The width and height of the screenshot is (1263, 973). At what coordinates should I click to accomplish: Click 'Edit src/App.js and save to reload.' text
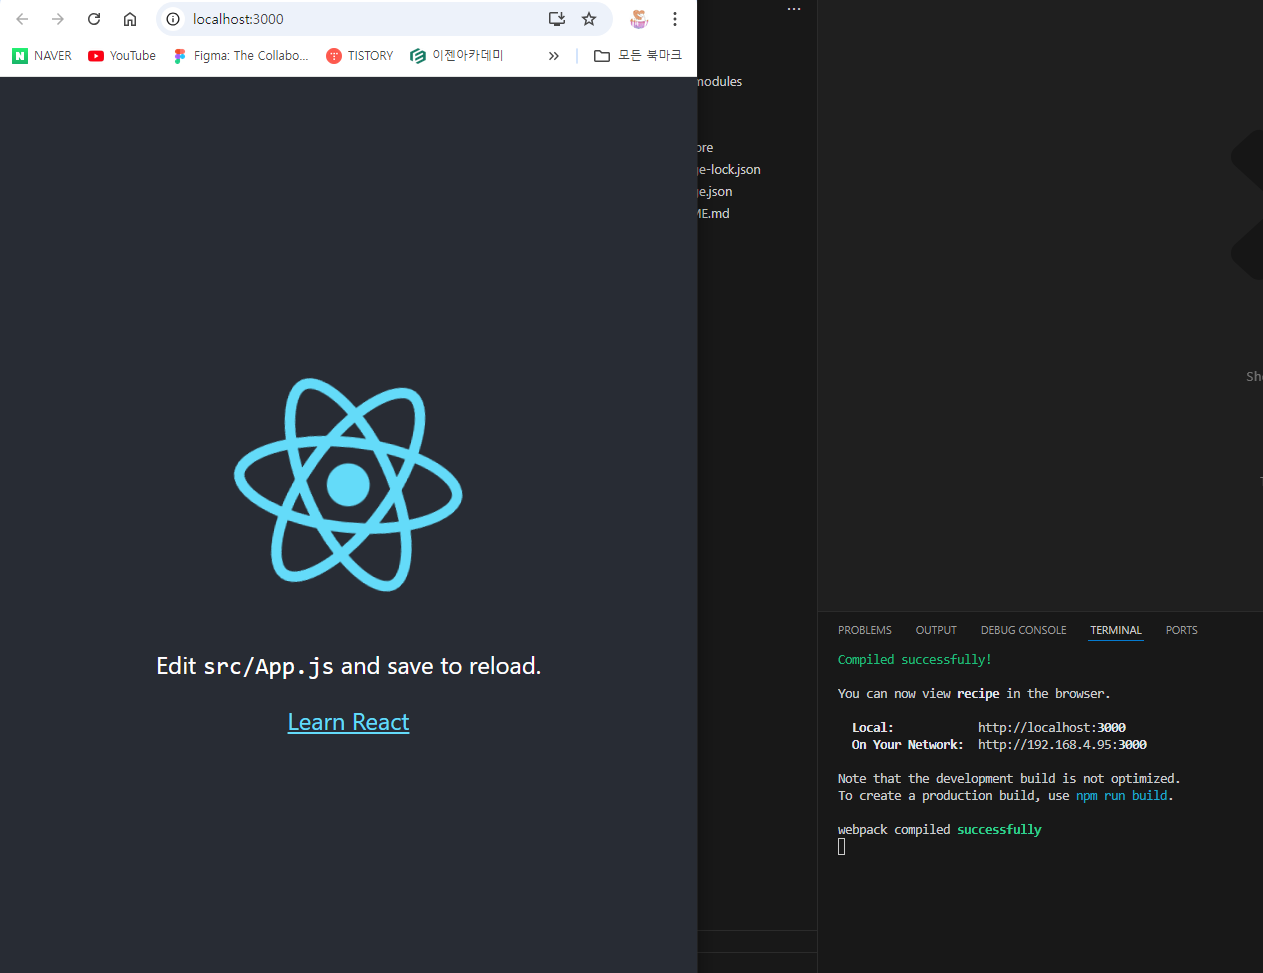(348, 666)
